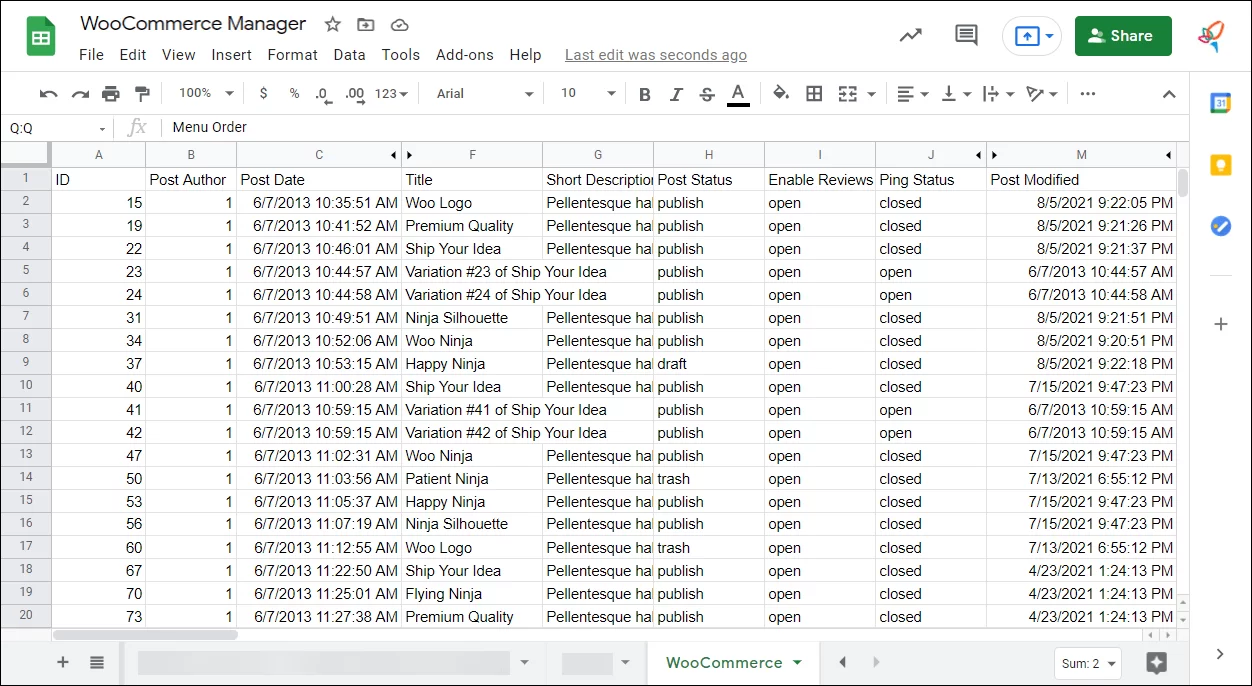
Task: Open Google Calendar side panel
Action: click(x=1220, y=102)
